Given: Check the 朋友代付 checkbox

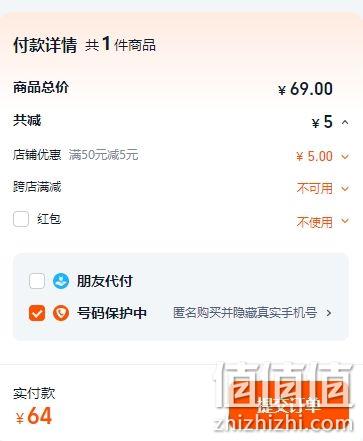Looking at the screenshot, I should pyautogui.click(x=37, y=281).
